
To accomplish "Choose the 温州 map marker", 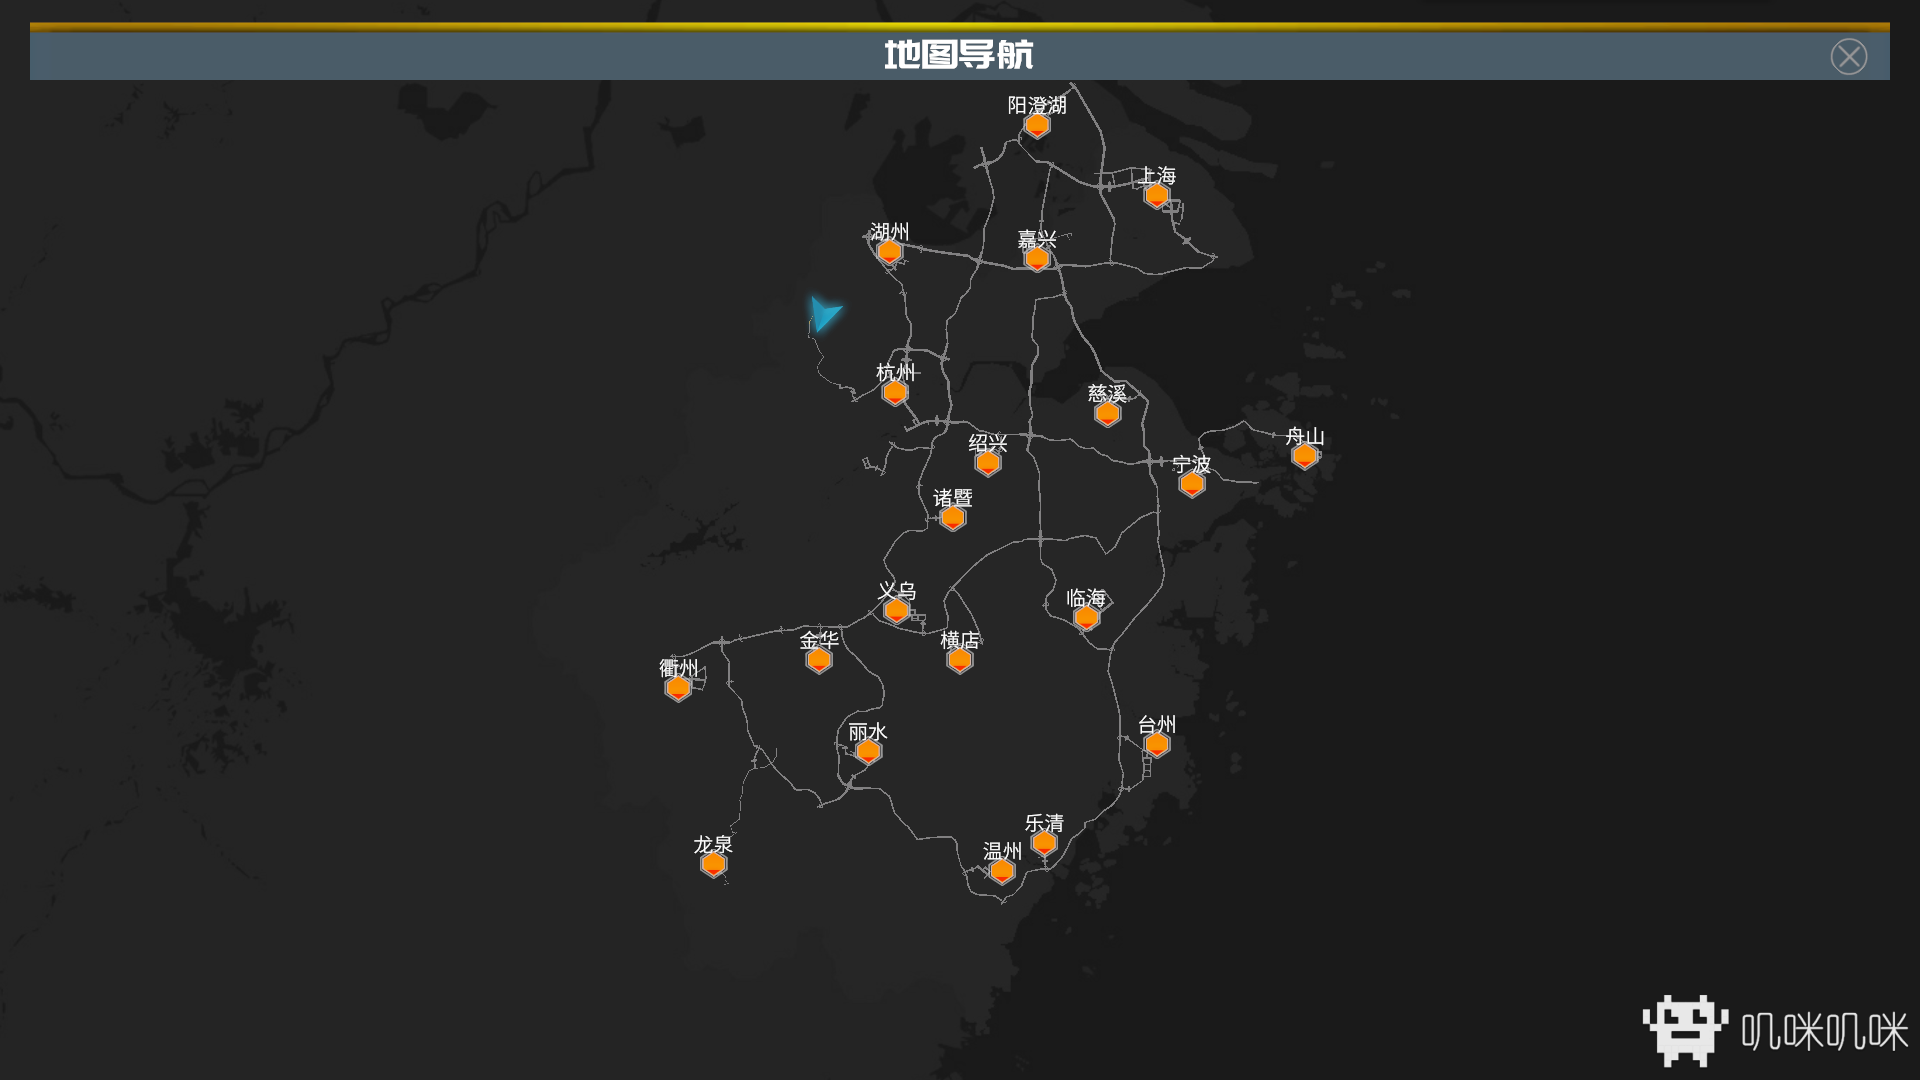I will (x=1002, y=871).
